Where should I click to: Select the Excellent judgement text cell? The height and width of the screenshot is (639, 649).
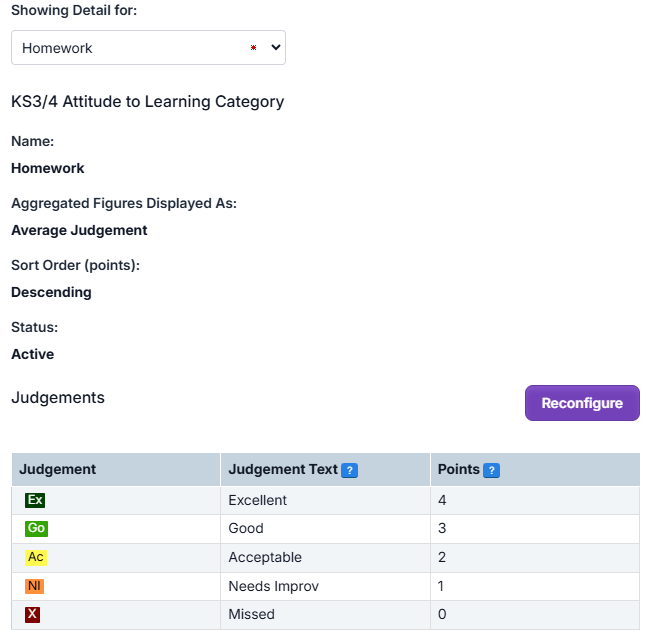tap(257, 500)
